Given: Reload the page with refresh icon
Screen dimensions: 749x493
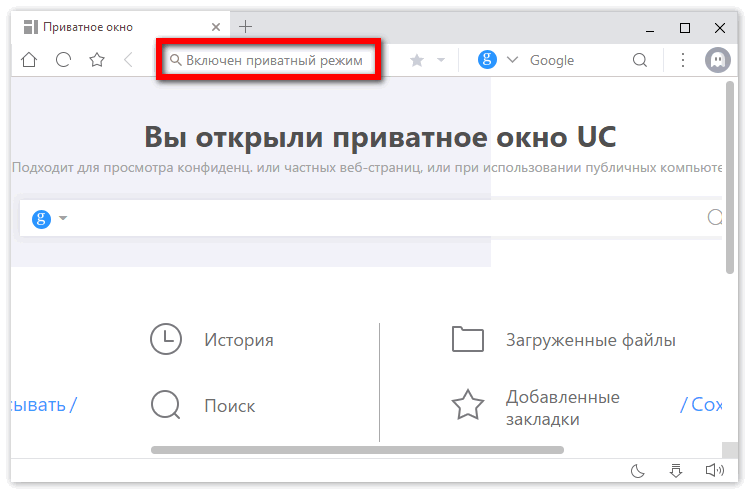Looking at the screenshot, I should [x=63, y=60].
